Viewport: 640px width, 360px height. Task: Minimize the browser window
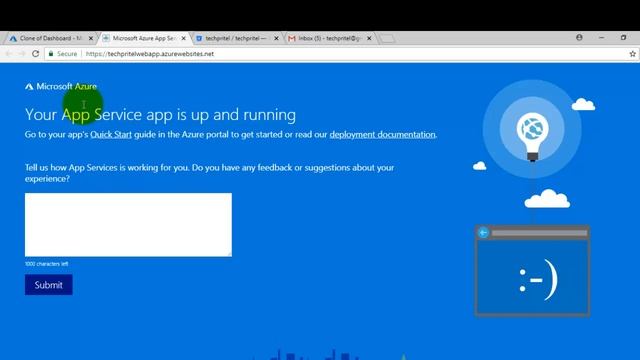(x=601, y=38)
